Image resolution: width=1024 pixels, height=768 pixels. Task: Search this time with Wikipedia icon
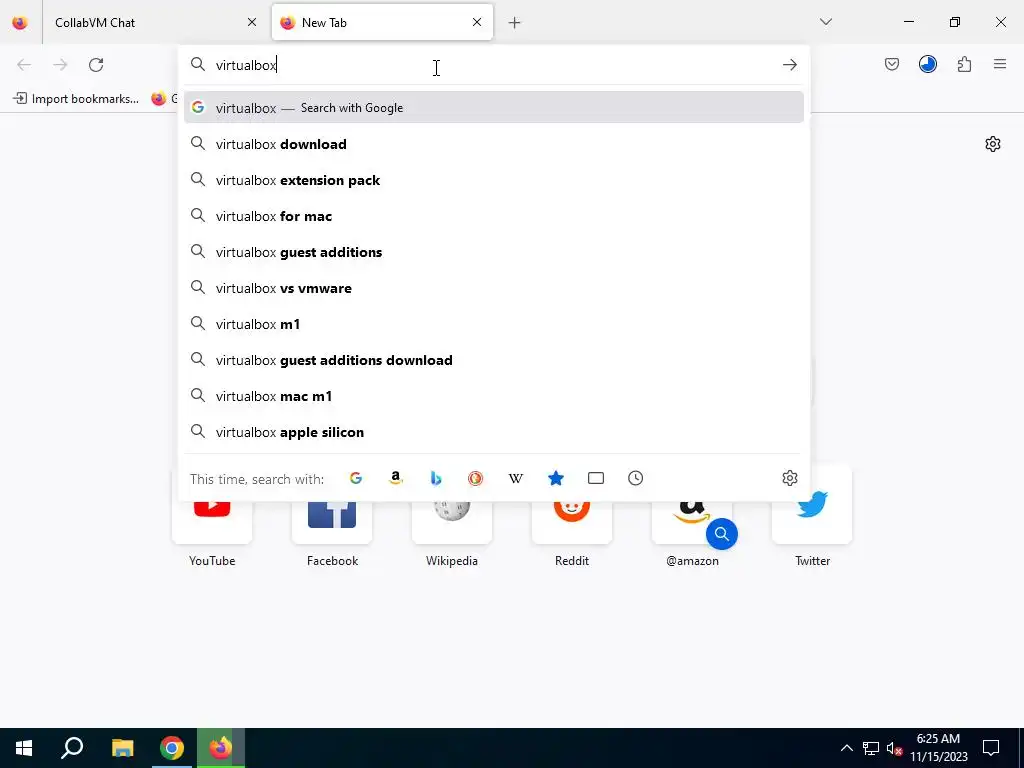tap(516, 478)
